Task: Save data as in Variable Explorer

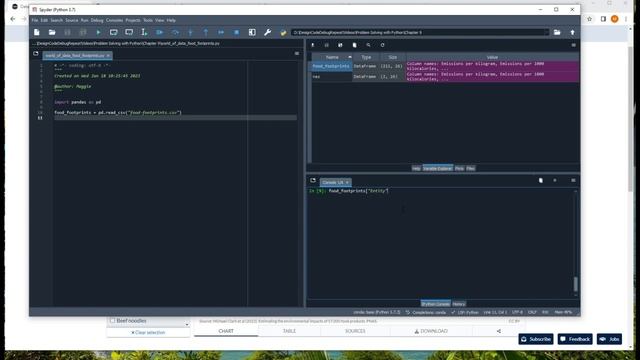Action: (340, 45)
